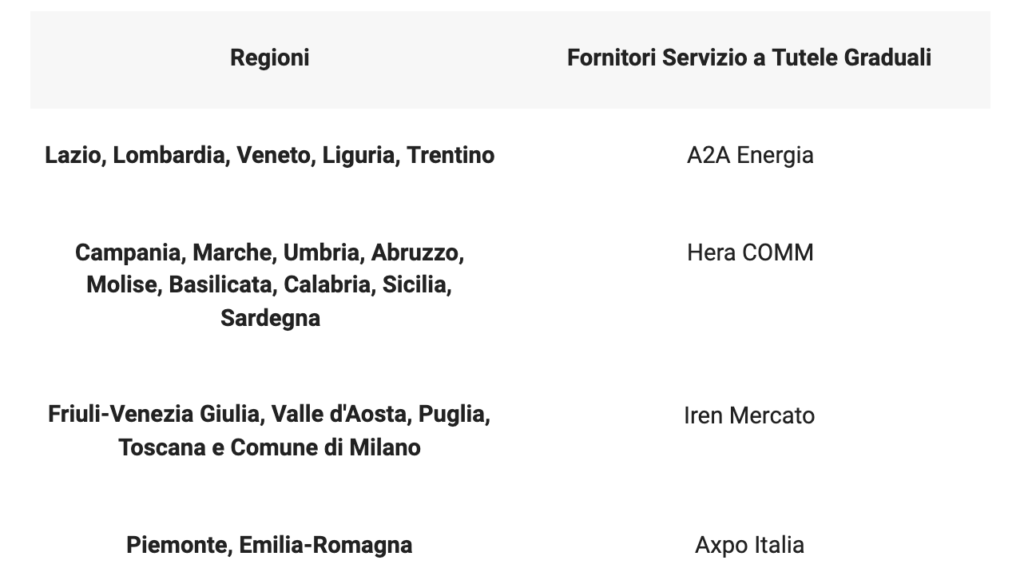1024x588 pixels.
Task: Click the Trentino region name
Action: coord(450,156)
